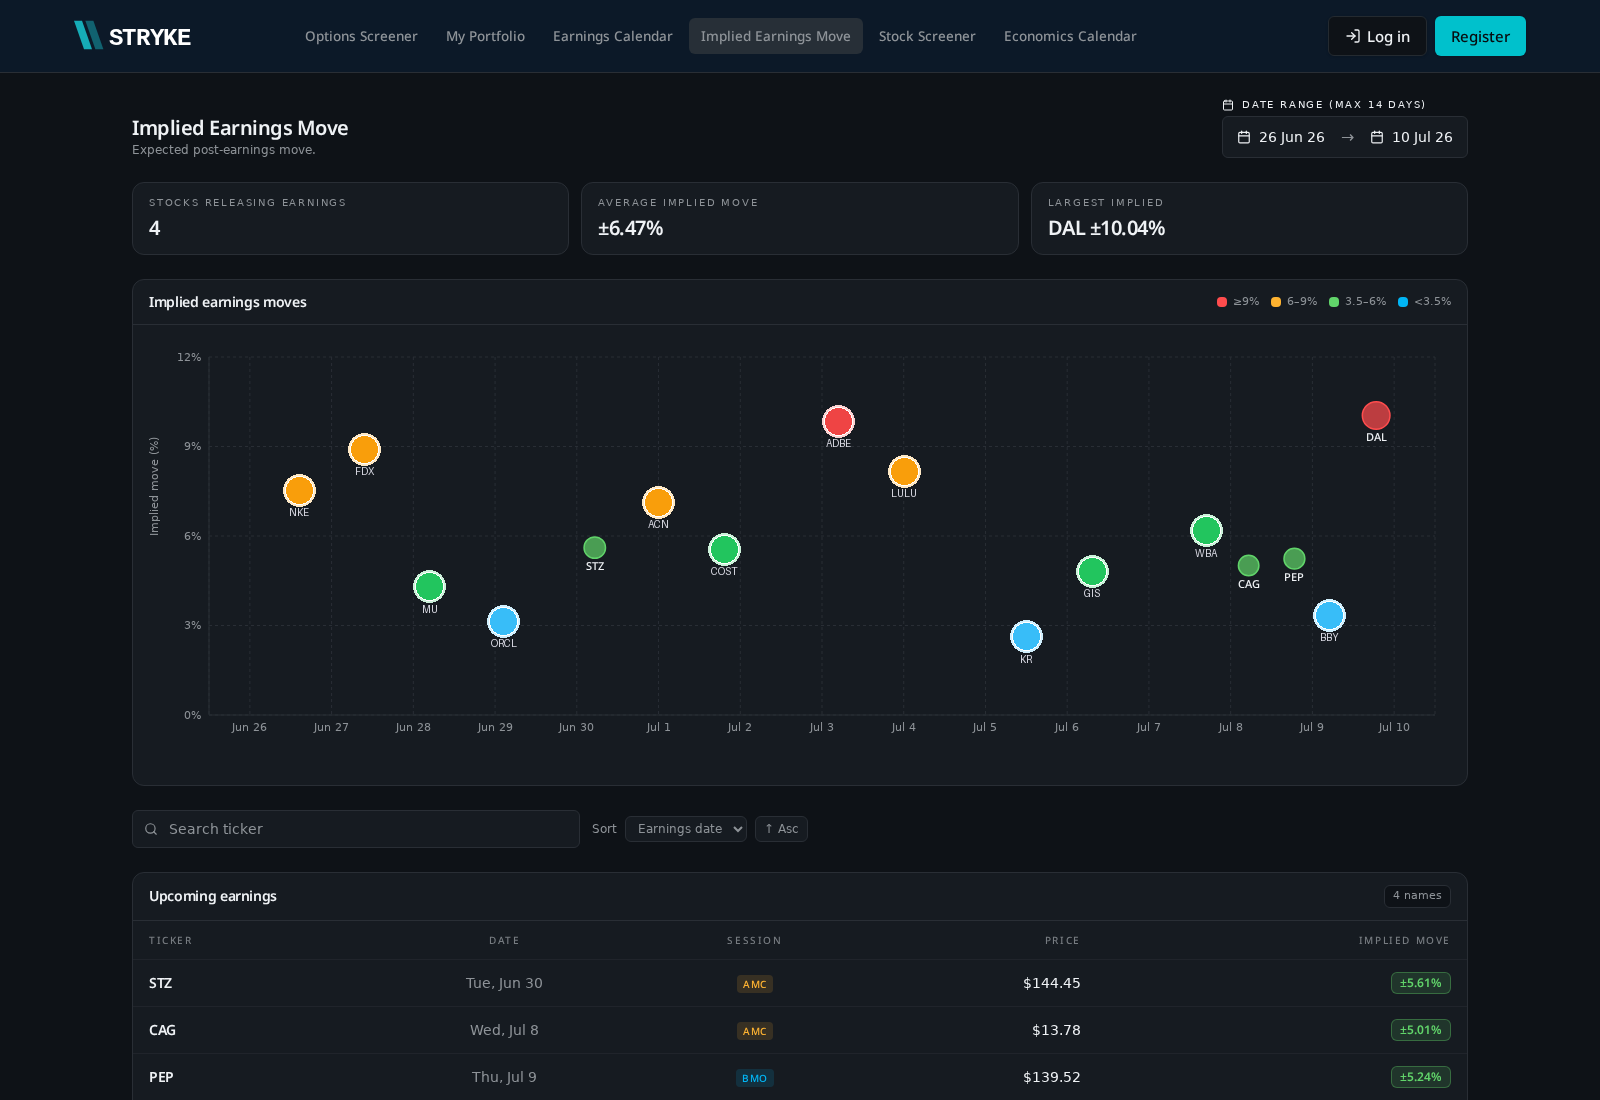Sort by PRICE column header
The image size is (1600, 1100).
pyautogui.click(x=1062, y=941)
